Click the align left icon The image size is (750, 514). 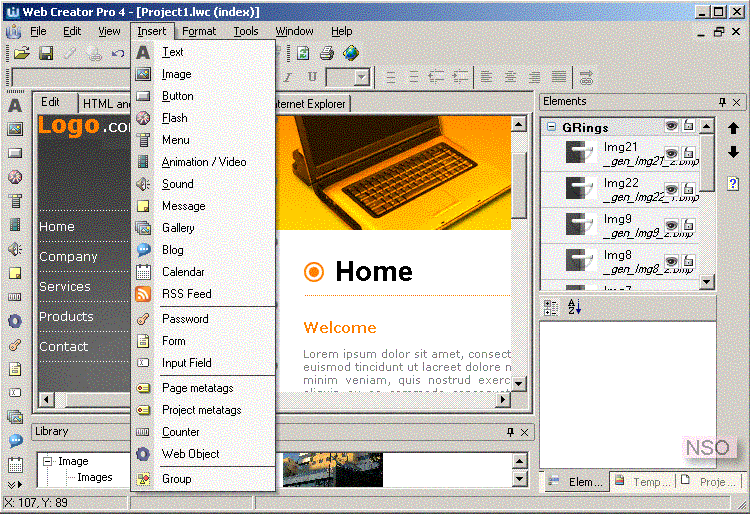click(x=486, y=77)
